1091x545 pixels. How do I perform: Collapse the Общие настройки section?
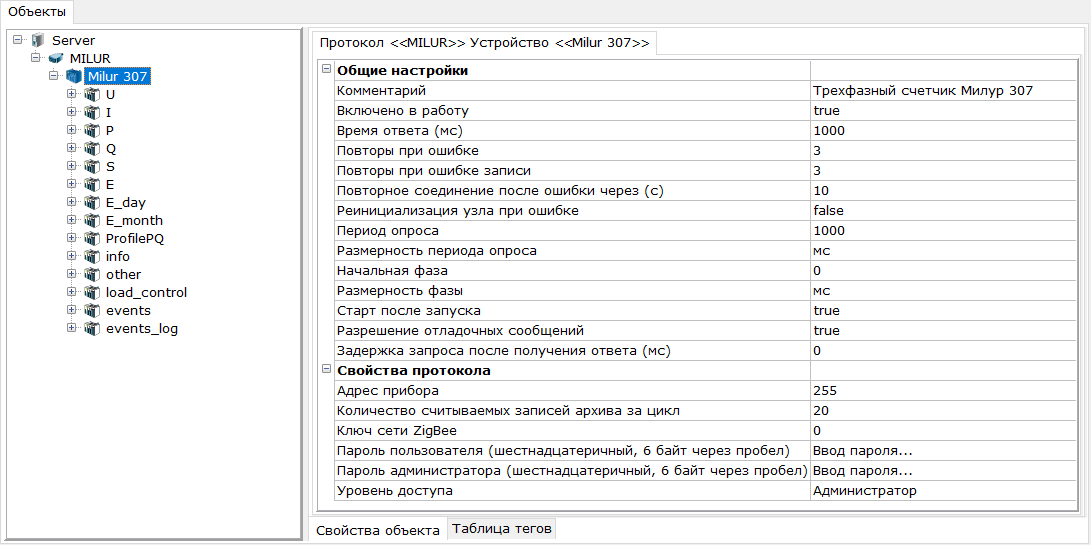click(x=326, y=70)
